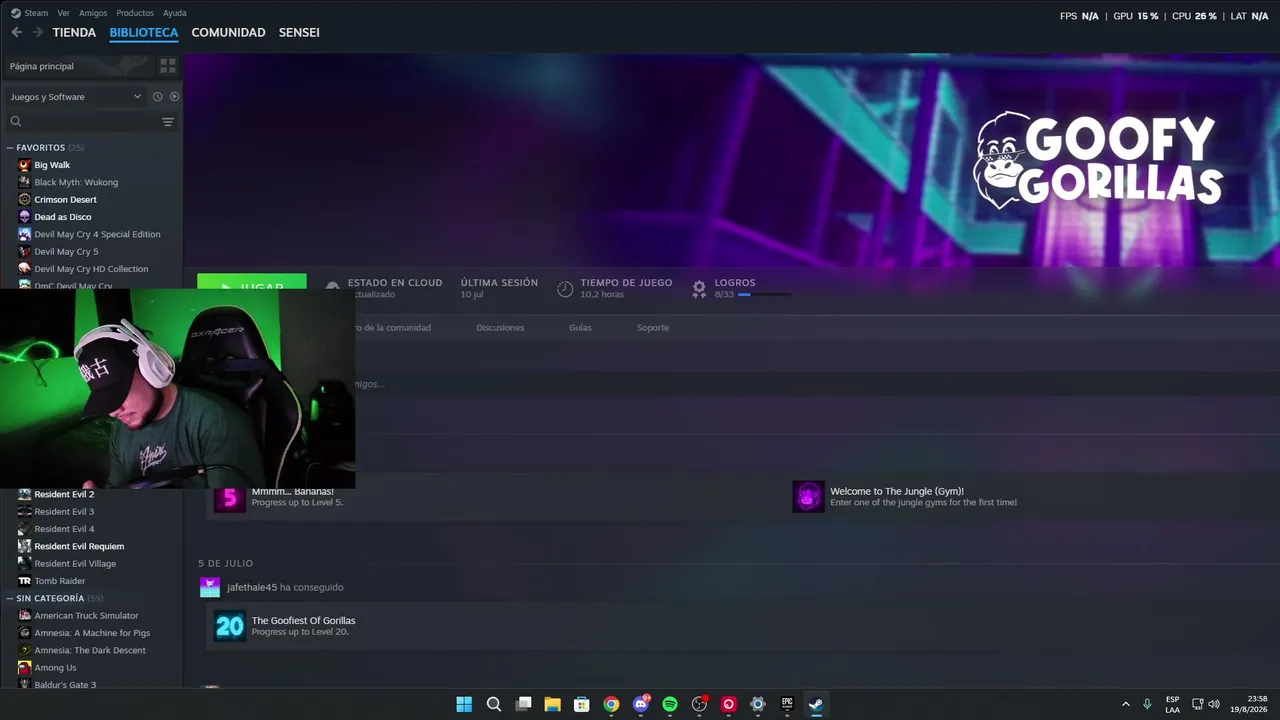Show recent games with clock icon

[157, 97]
